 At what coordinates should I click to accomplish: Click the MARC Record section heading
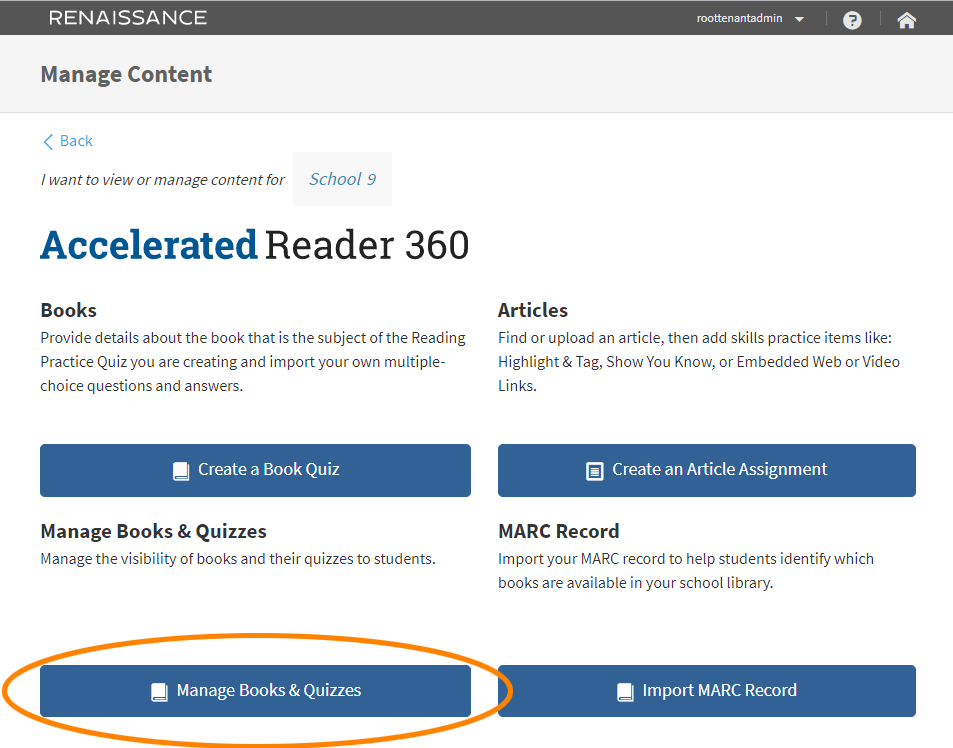[559, 531]
